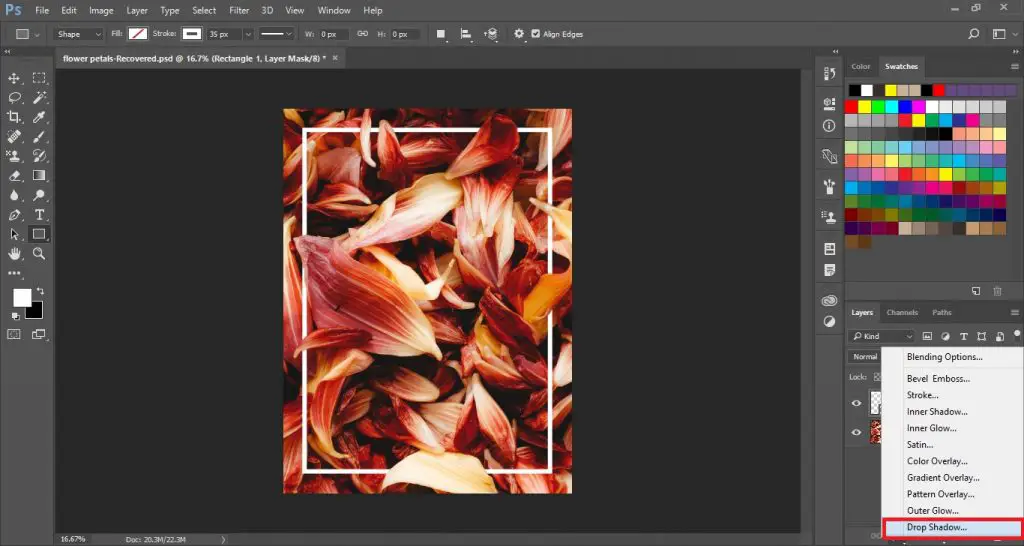Filter layers by shape layers
The image size is (1024, 546).
click(x=982, y=336)
